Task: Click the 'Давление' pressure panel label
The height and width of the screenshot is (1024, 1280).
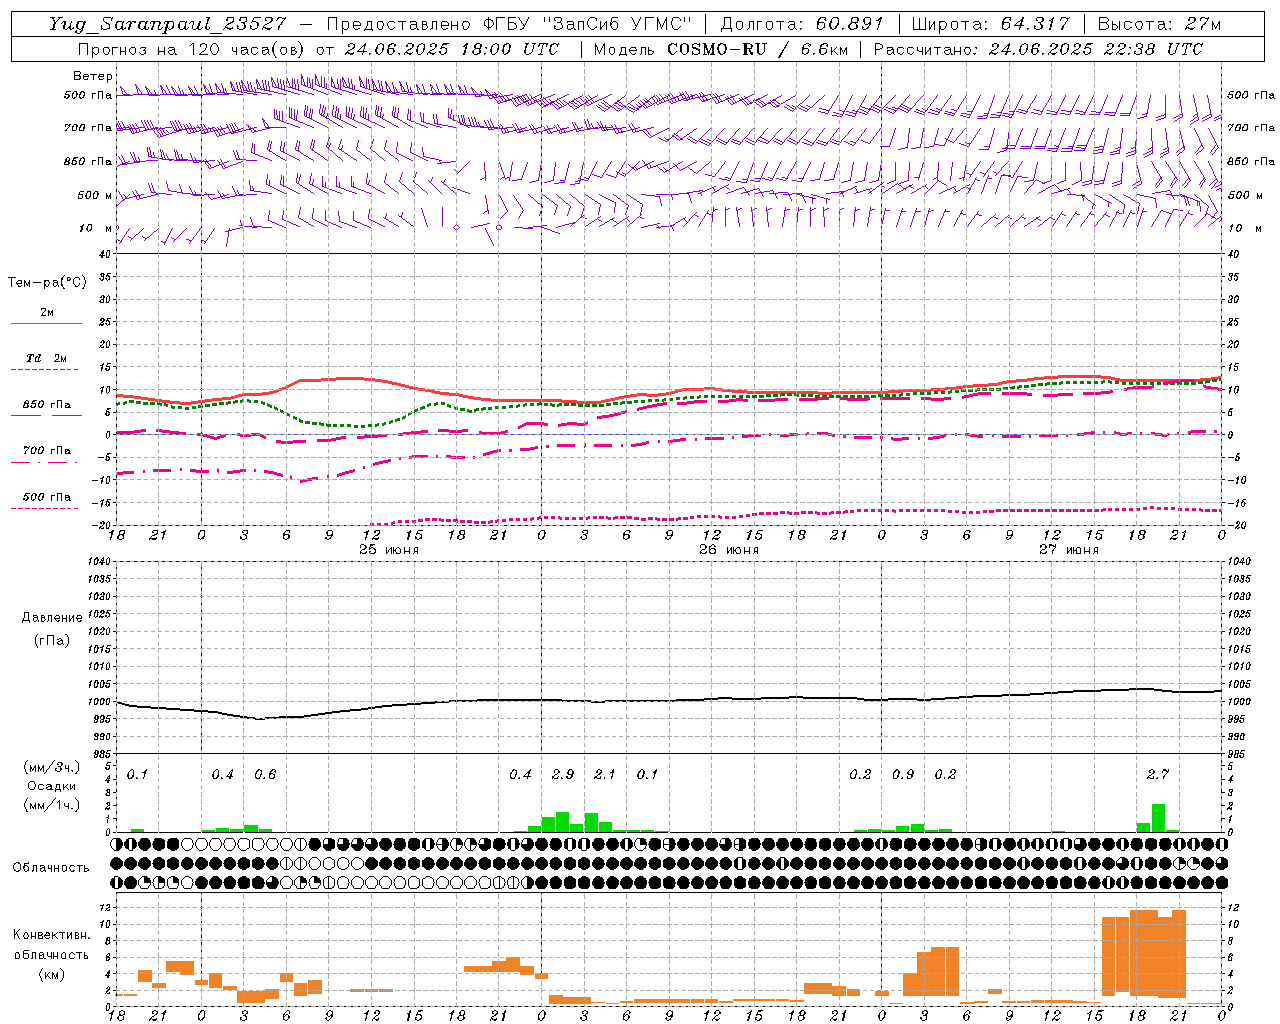Action: point(52,618)
